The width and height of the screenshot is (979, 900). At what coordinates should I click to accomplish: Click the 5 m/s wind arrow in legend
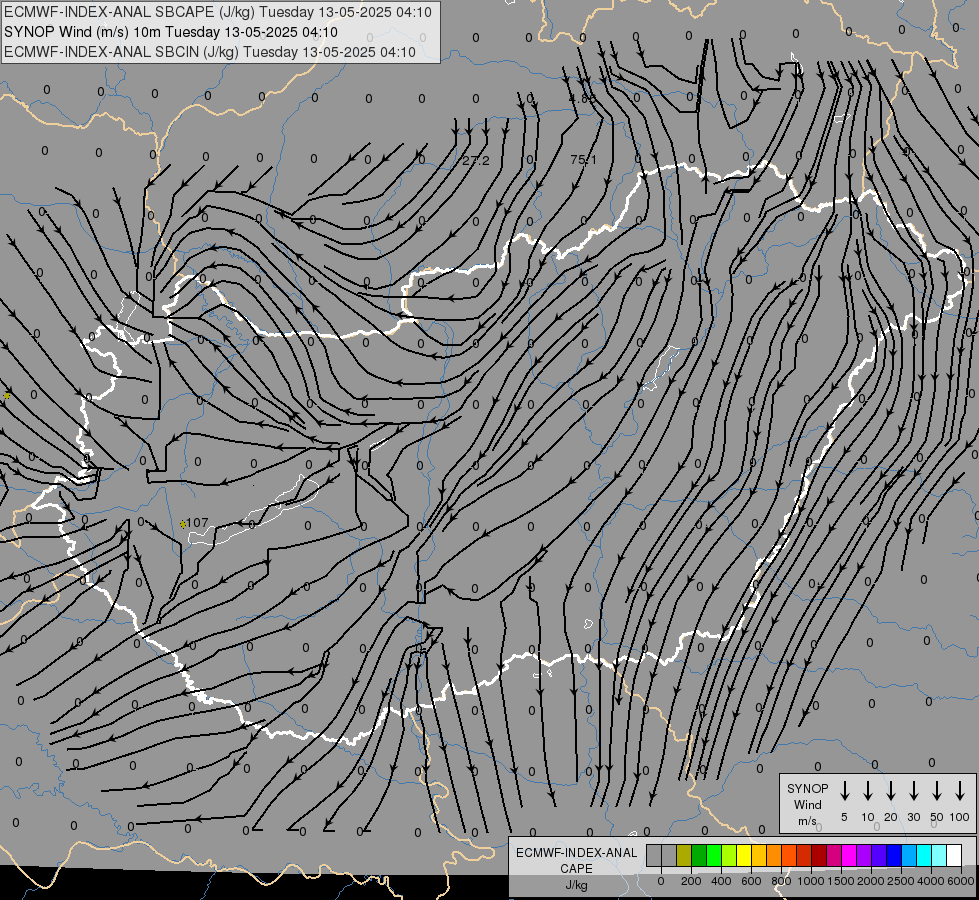pos(845,791)
